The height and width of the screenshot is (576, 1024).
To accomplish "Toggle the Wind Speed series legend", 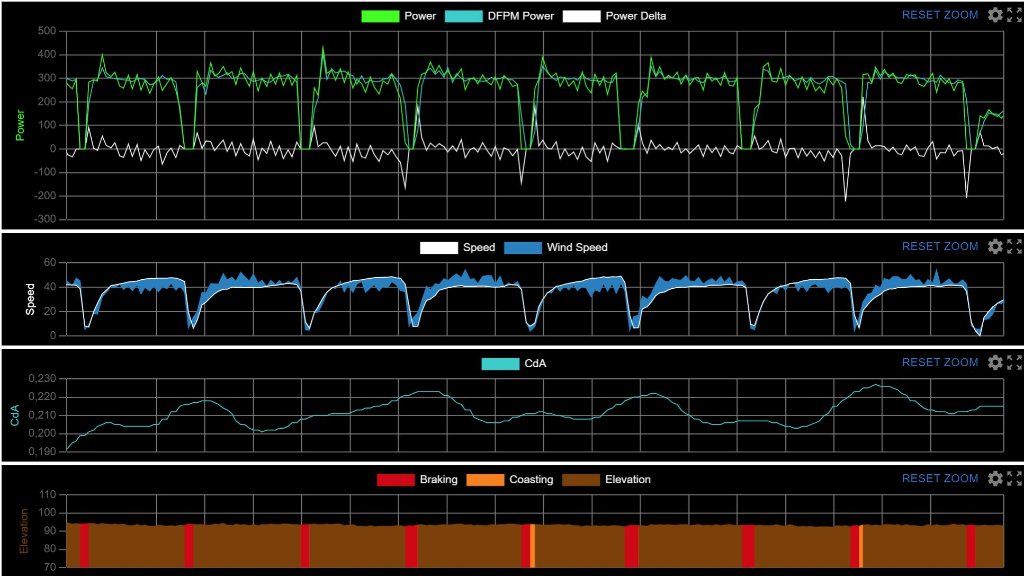I will (x=555, y=247).
